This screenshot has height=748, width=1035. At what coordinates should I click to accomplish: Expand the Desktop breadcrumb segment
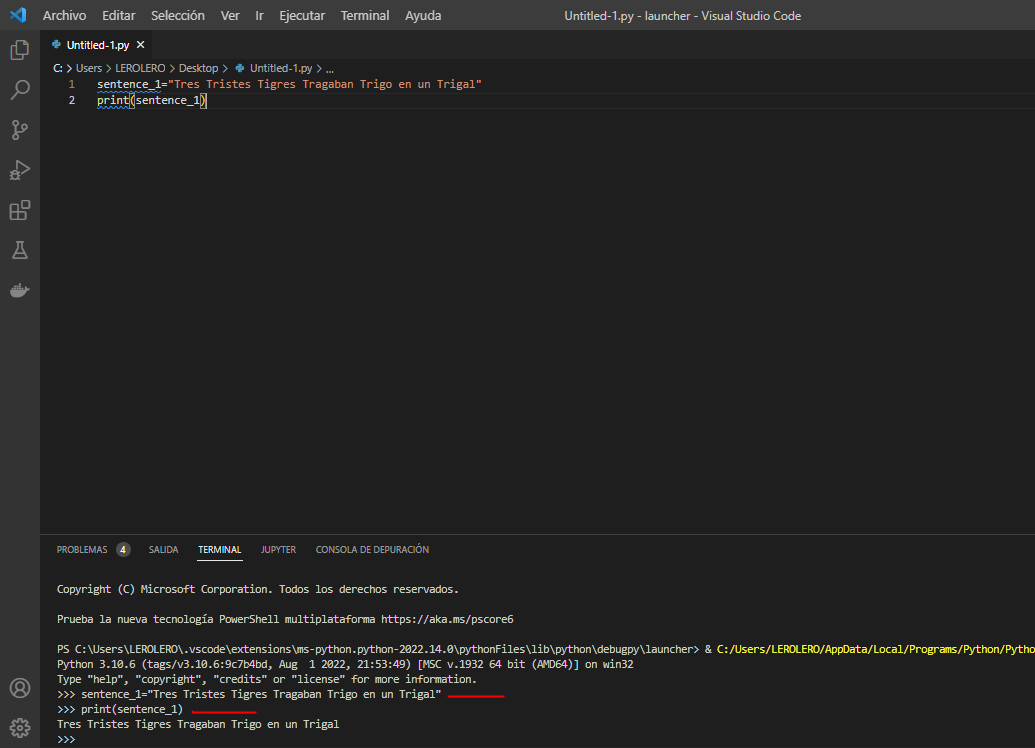point(198,68)
